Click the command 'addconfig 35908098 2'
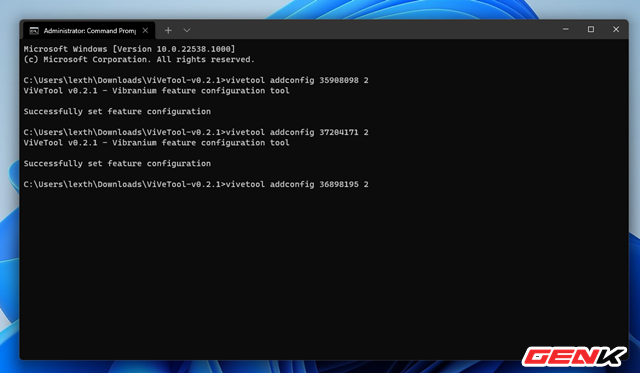Screen dimensions: 640x373 click(x=319, y=80)
